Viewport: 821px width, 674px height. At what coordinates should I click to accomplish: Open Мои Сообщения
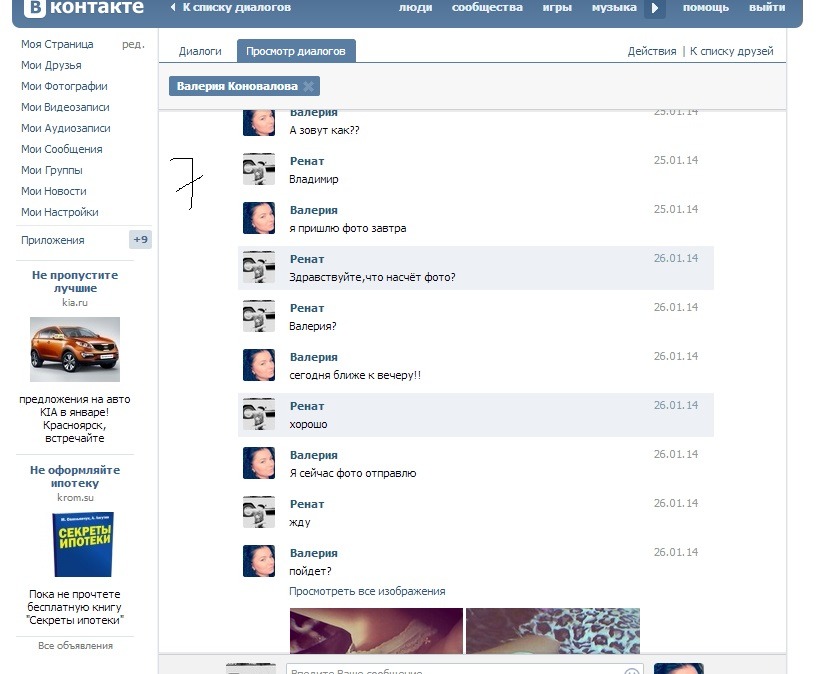(62, 149)
